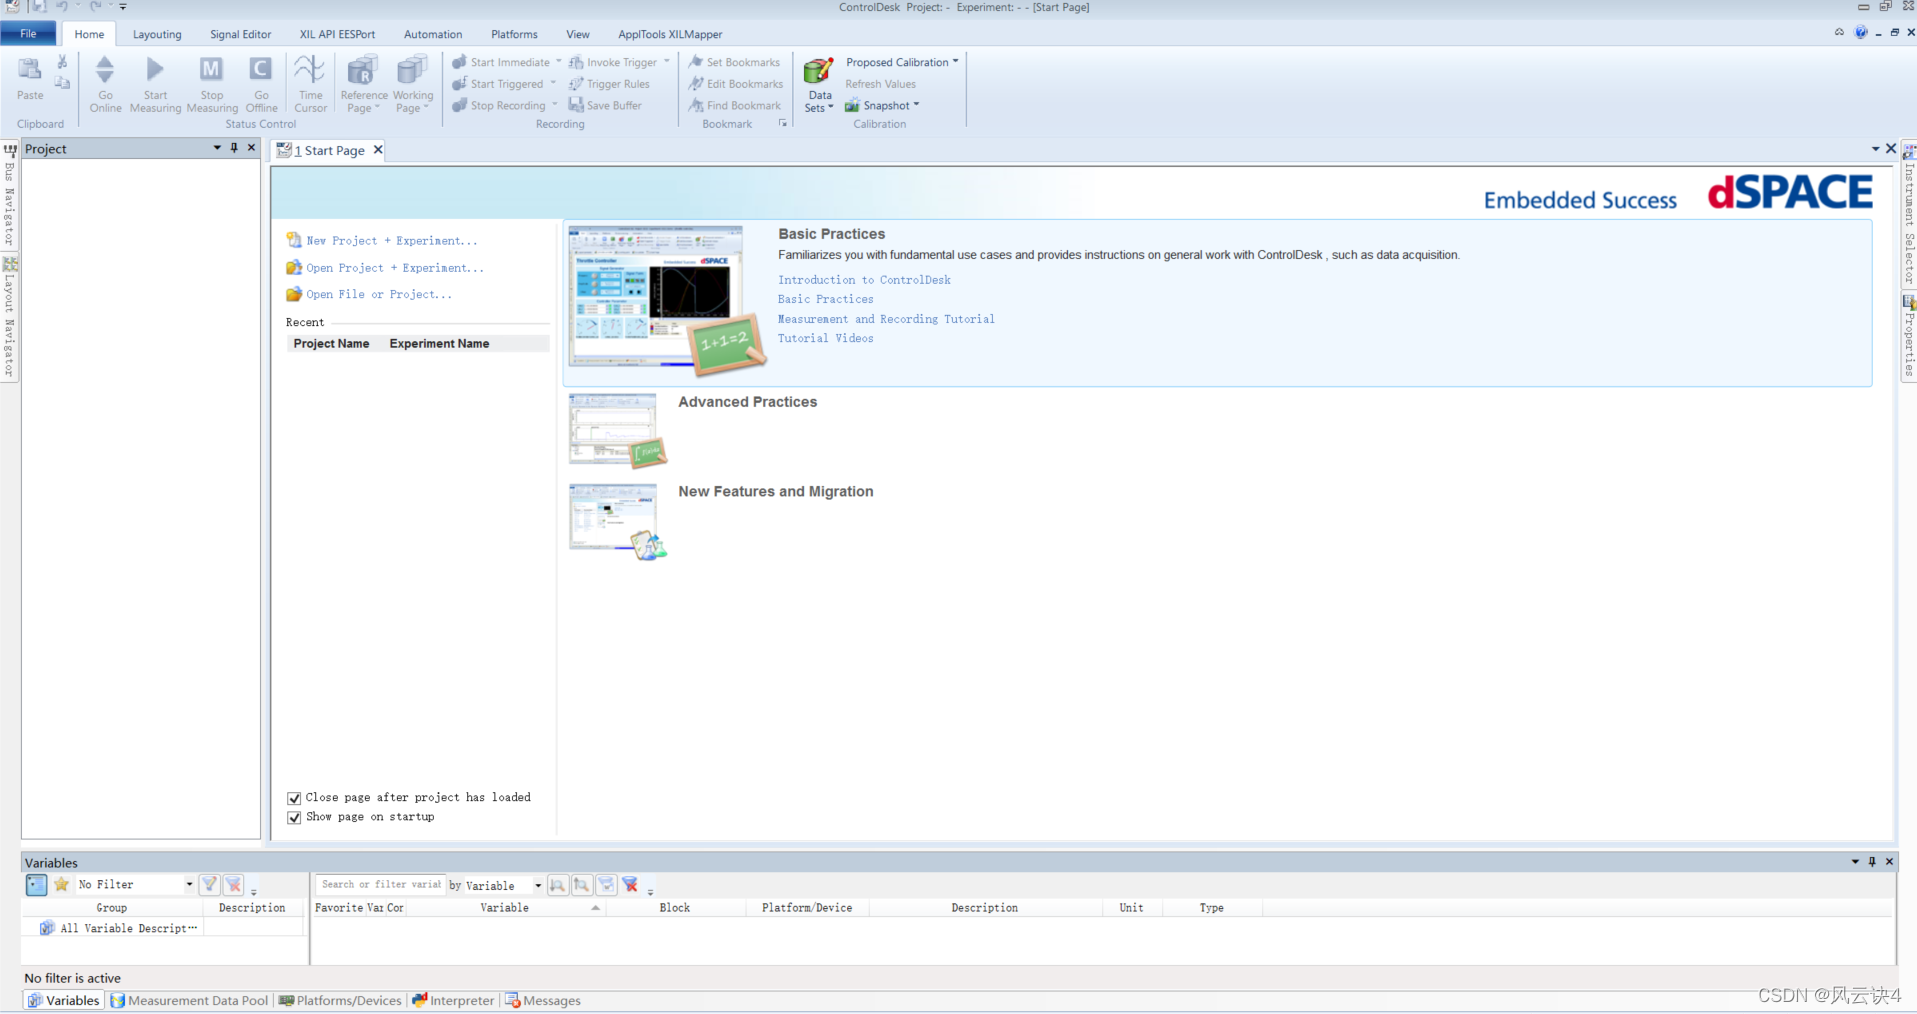The width and height of the screenshot is (1917, 1014).
Task: Open the File menu
Action: coord(28,34)
